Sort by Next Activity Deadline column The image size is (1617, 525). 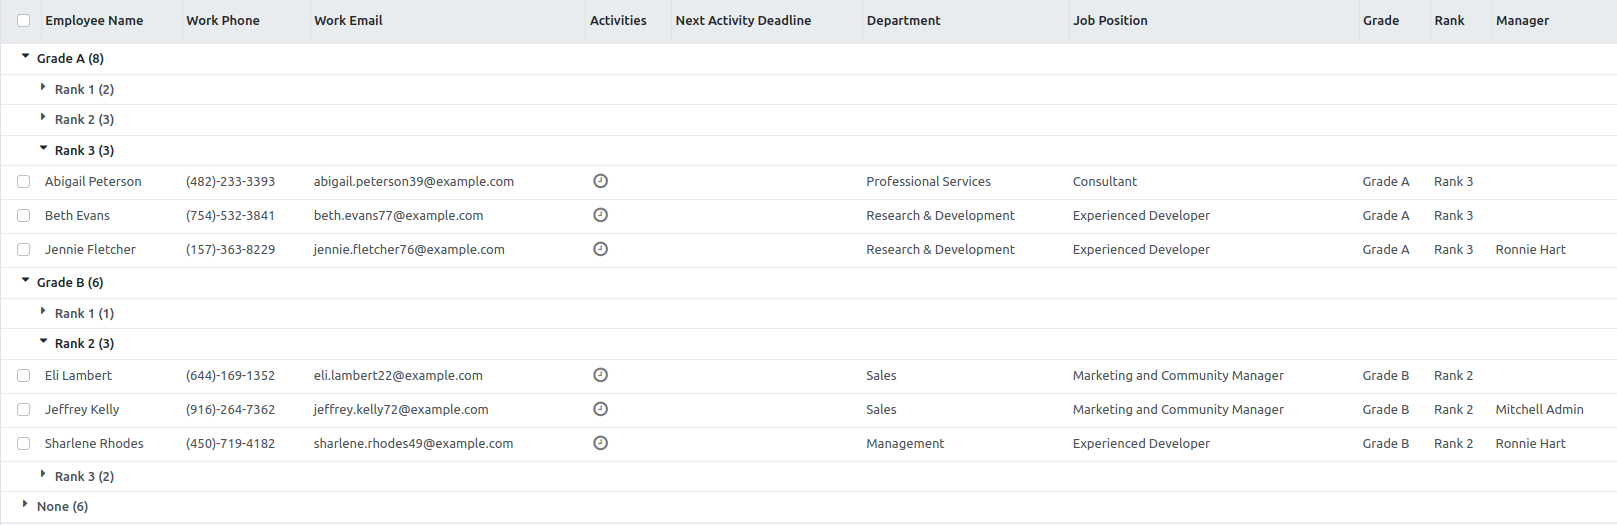pos(743,20)
